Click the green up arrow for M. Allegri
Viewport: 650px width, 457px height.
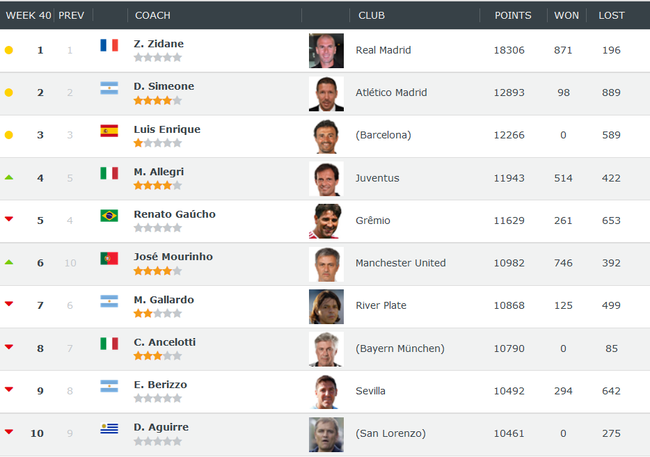[9, 177]
